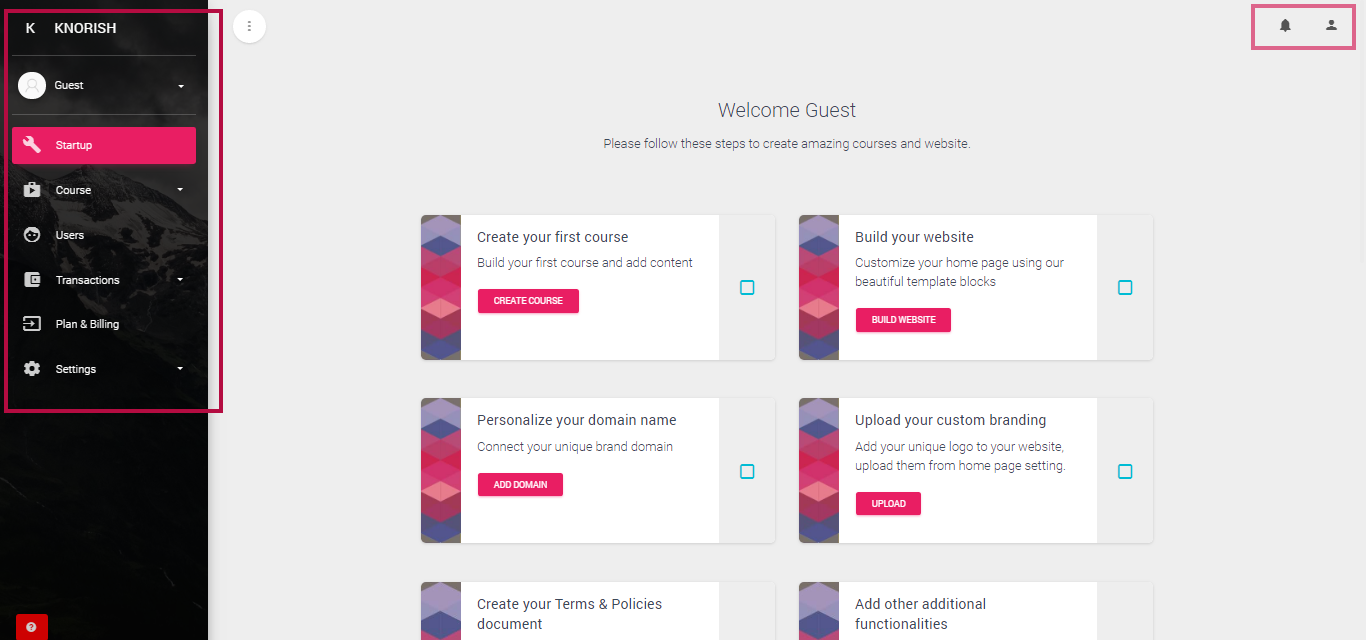Click the Upload custom branding checkbox

pyautogui.click(x=1125, y=472)
